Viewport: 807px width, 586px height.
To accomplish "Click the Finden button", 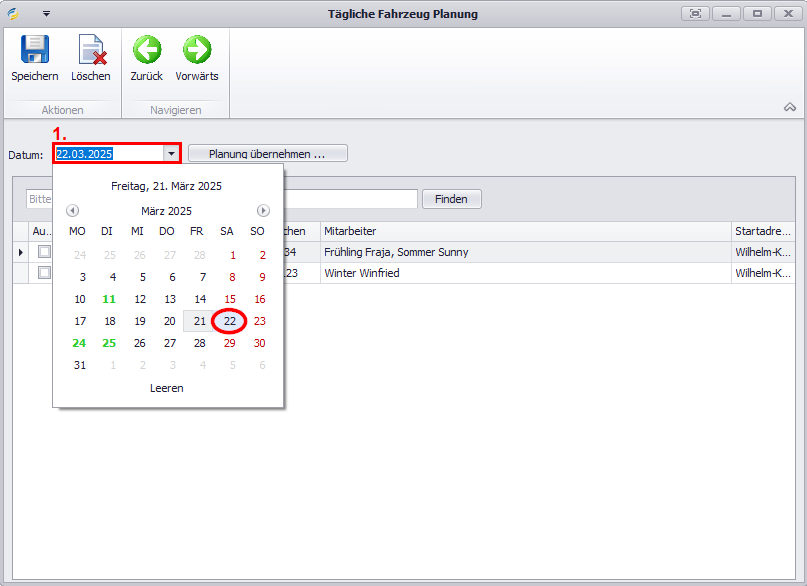I will [x=451, y=199].
